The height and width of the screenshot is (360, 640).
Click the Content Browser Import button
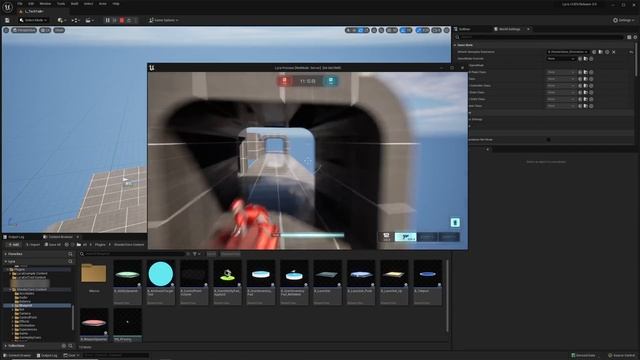33,244
